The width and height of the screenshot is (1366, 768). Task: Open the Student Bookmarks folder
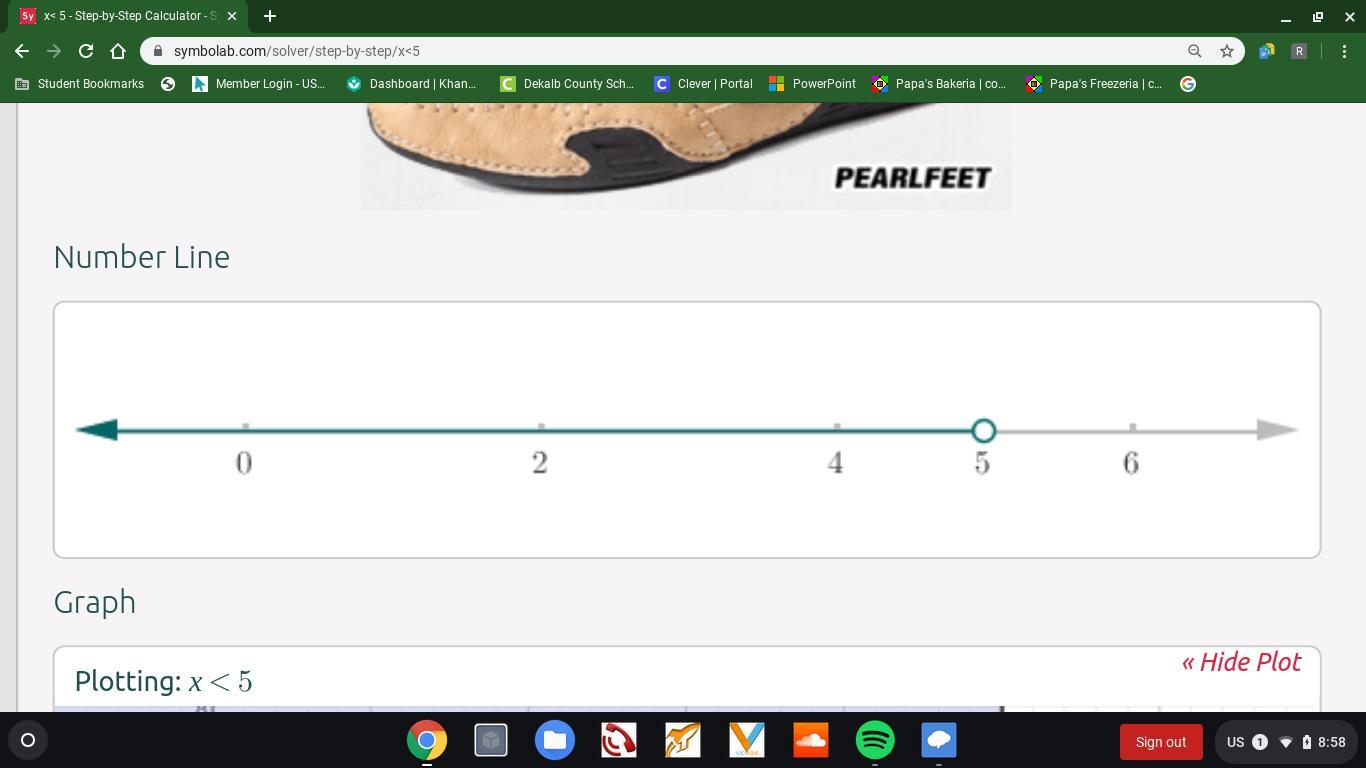80,84
